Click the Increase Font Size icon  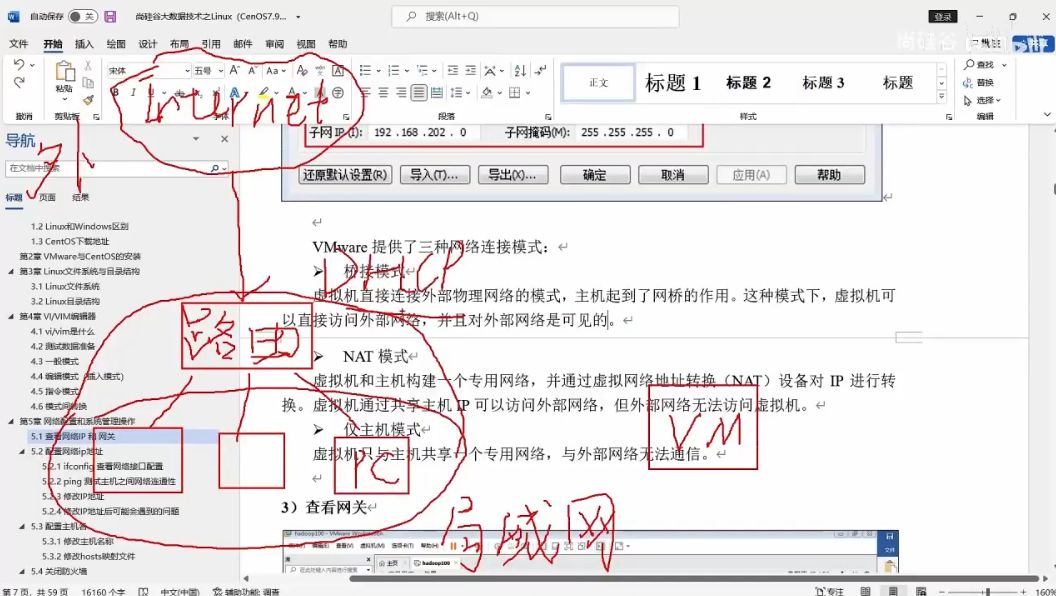(x=234, y=70)
